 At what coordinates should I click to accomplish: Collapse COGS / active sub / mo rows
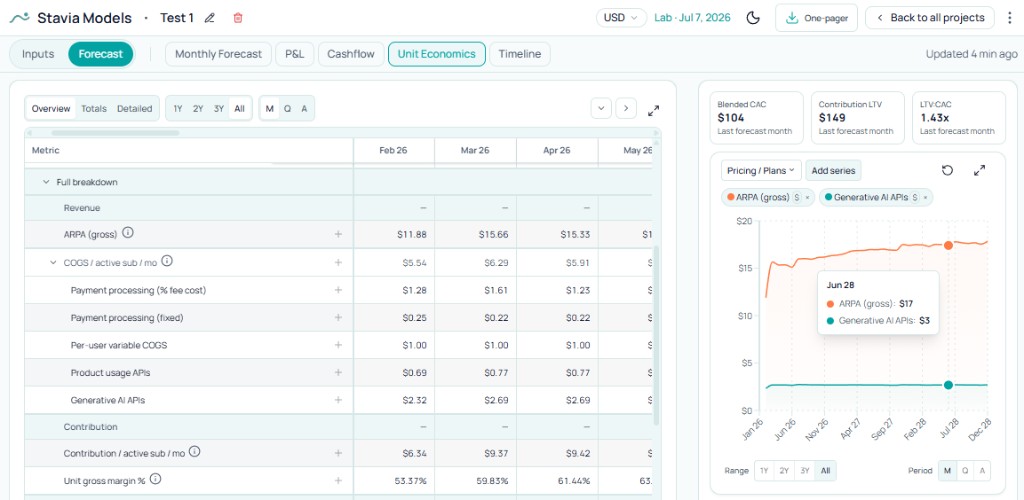[x=54, y=262]
